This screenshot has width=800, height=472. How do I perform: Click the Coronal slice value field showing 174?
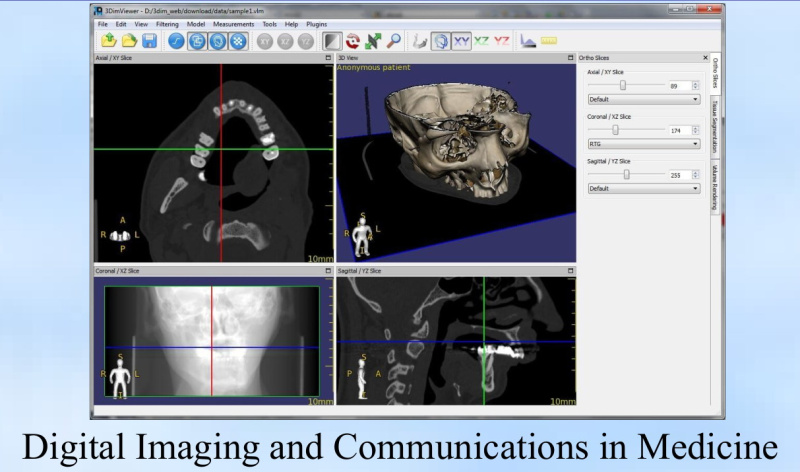(x=680, y=130)
